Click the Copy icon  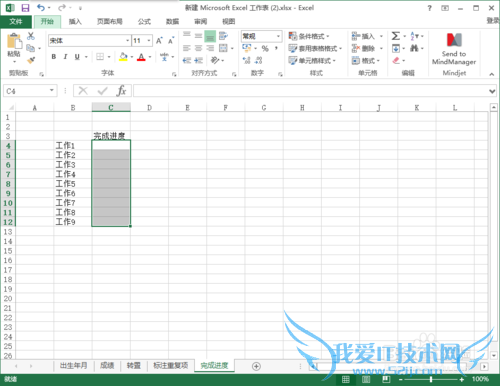[31, 48]
